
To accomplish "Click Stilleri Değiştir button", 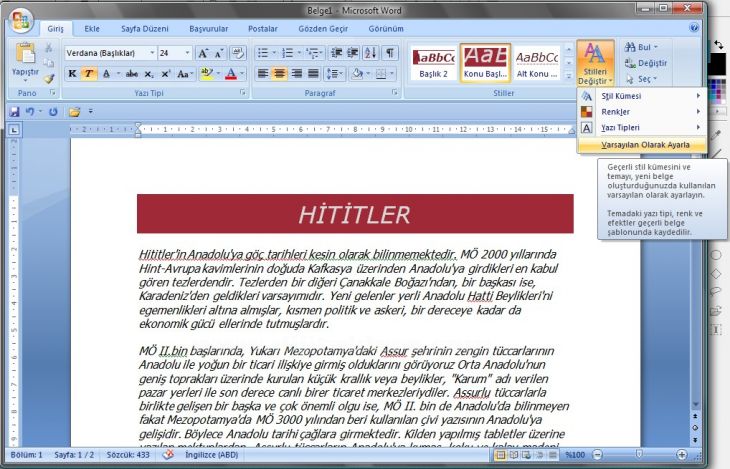I will click(595, 63).
